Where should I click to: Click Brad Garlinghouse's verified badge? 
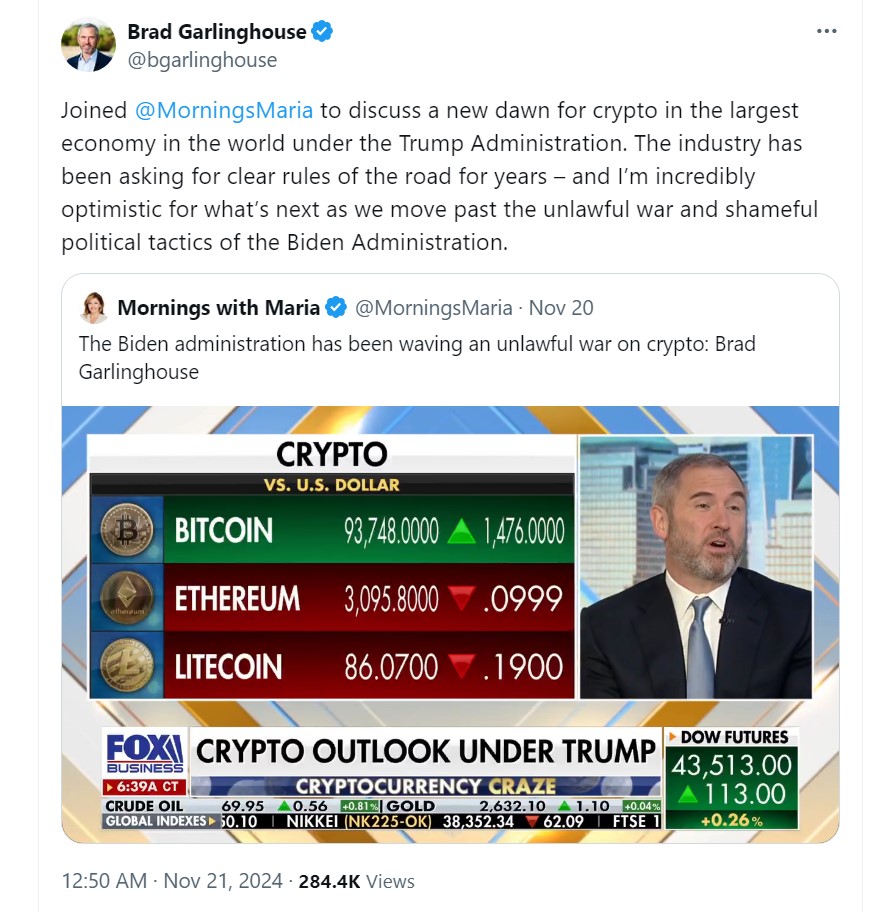pyautogui.click(x=322, y=31)
